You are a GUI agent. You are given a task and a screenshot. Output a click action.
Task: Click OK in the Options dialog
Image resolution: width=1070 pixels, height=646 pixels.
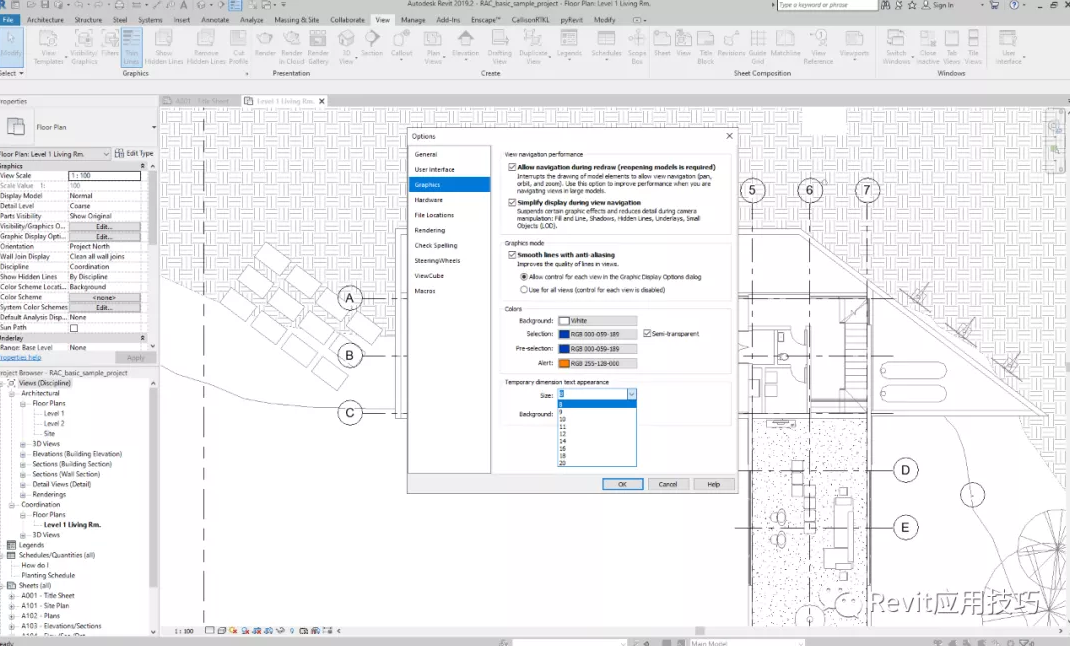(622, 484)
